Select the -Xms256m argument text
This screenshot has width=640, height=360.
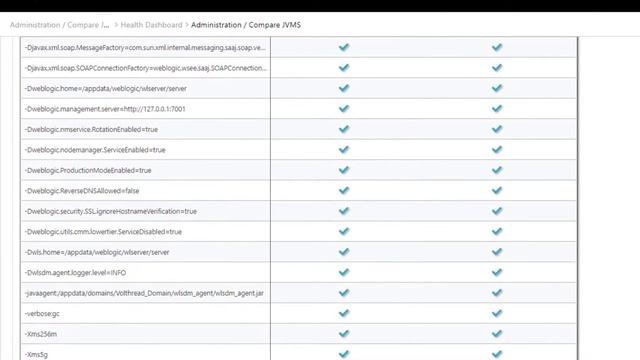point(41,334)
